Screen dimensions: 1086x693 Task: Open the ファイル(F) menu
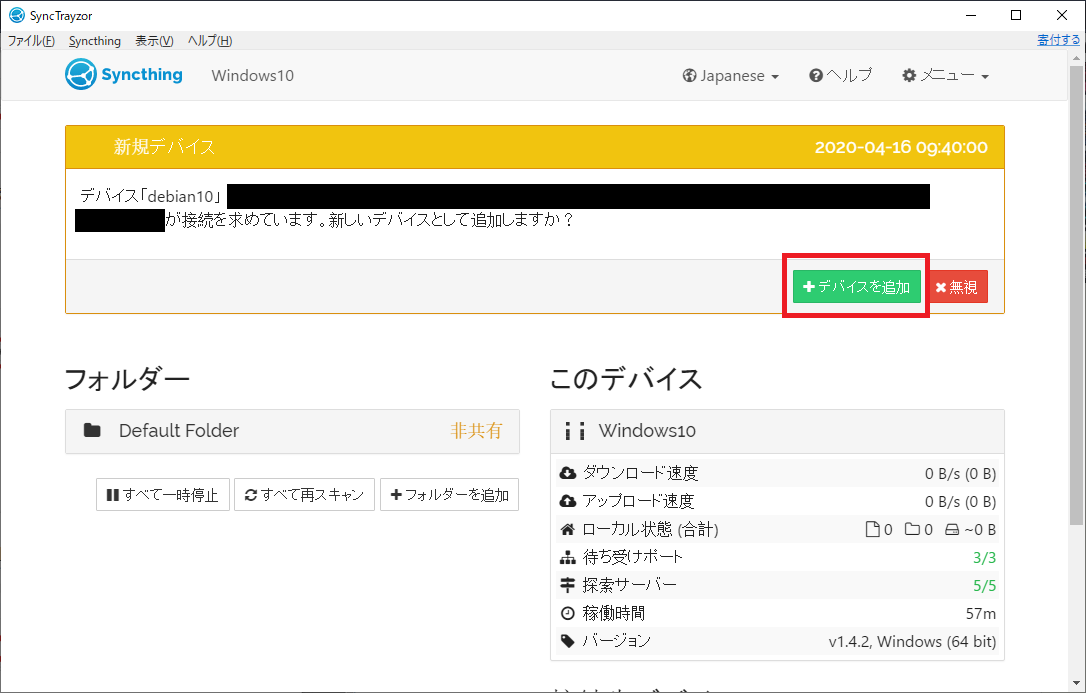(x=31, y=41)
